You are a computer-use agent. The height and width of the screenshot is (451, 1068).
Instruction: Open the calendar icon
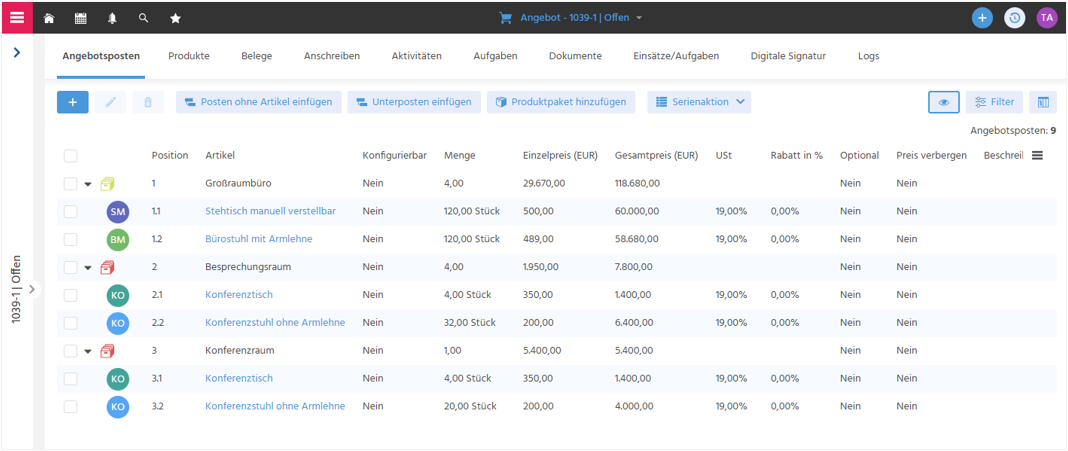tap(80, 18)
